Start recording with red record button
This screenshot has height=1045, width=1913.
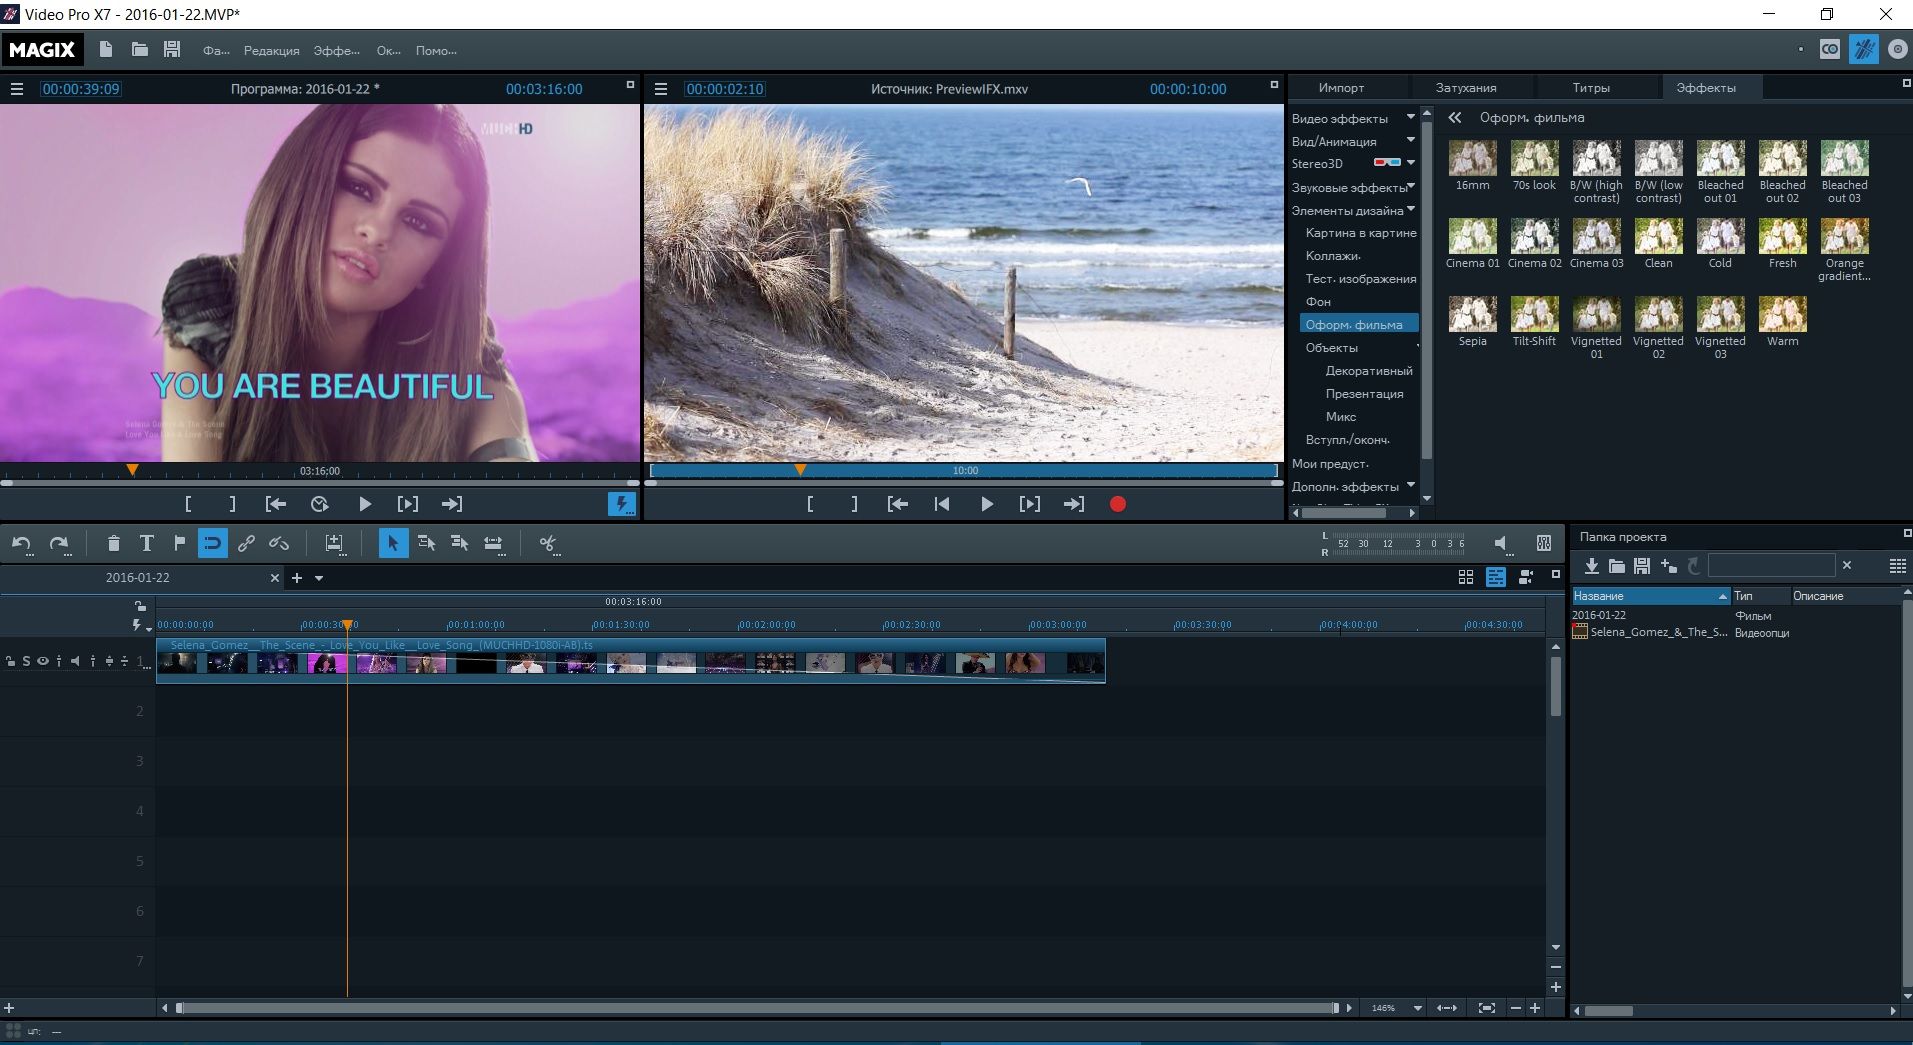pyautogui.click(x=1118, y=504)
